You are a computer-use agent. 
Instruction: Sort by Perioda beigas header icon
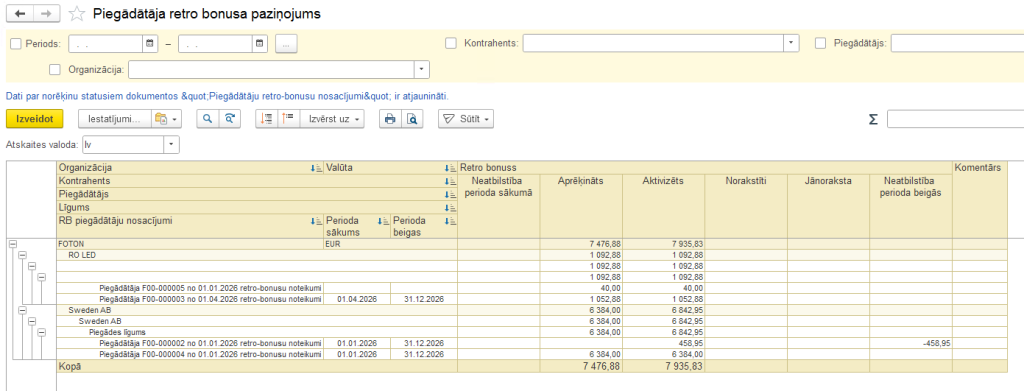[450, 221]
